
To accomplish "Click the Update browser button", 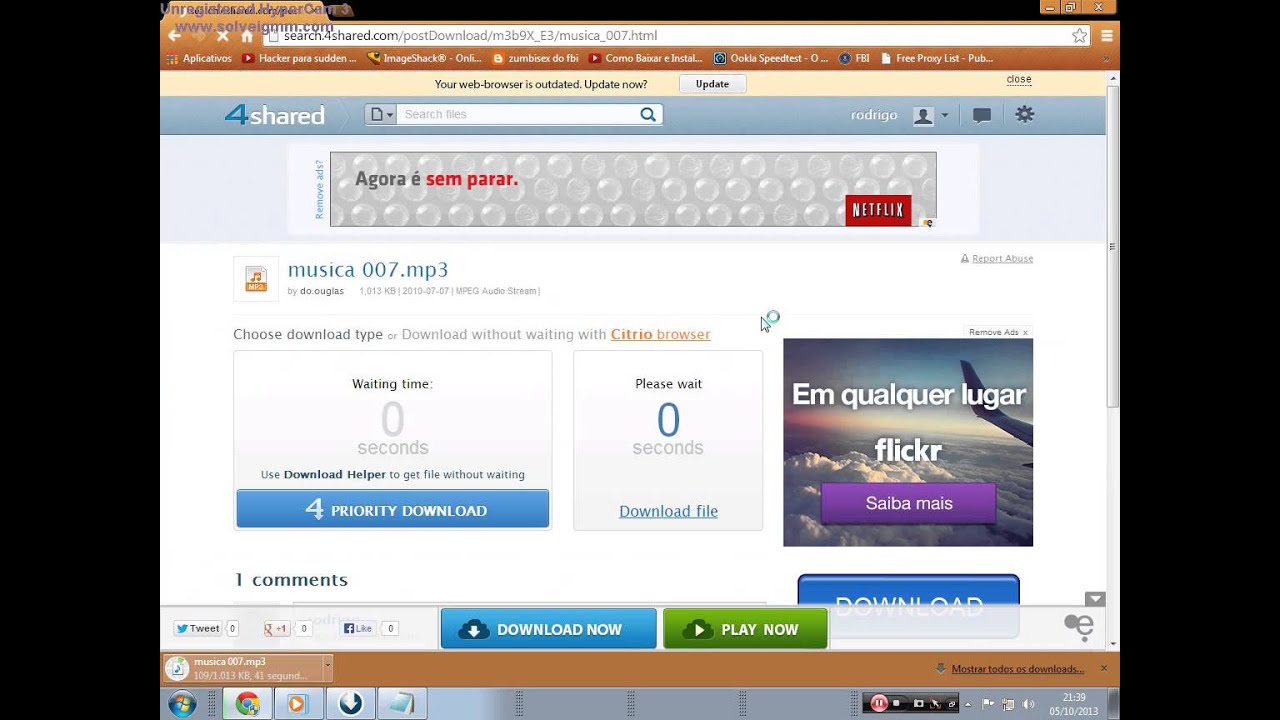I will [x=712, y=84].
